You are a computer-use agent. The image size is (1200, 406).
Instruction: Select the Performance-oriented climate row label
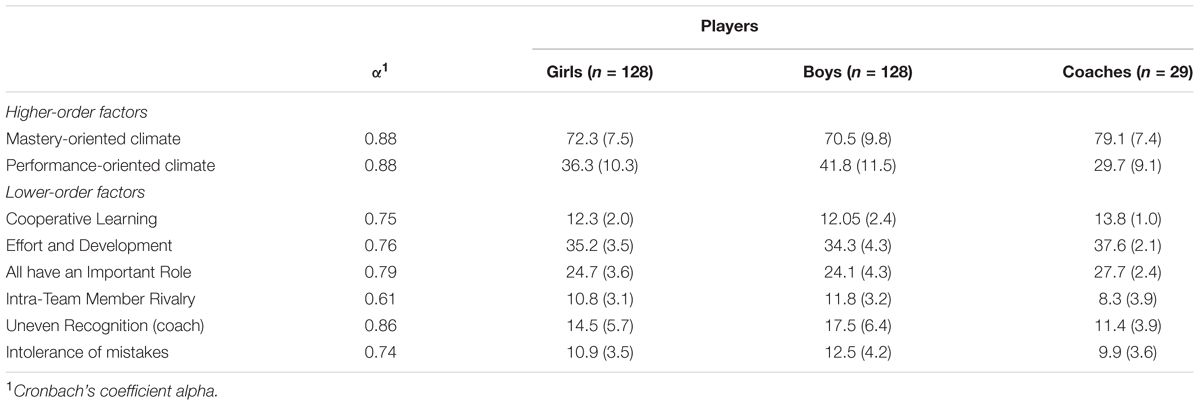pyautogui.click(x=97, y=164)
